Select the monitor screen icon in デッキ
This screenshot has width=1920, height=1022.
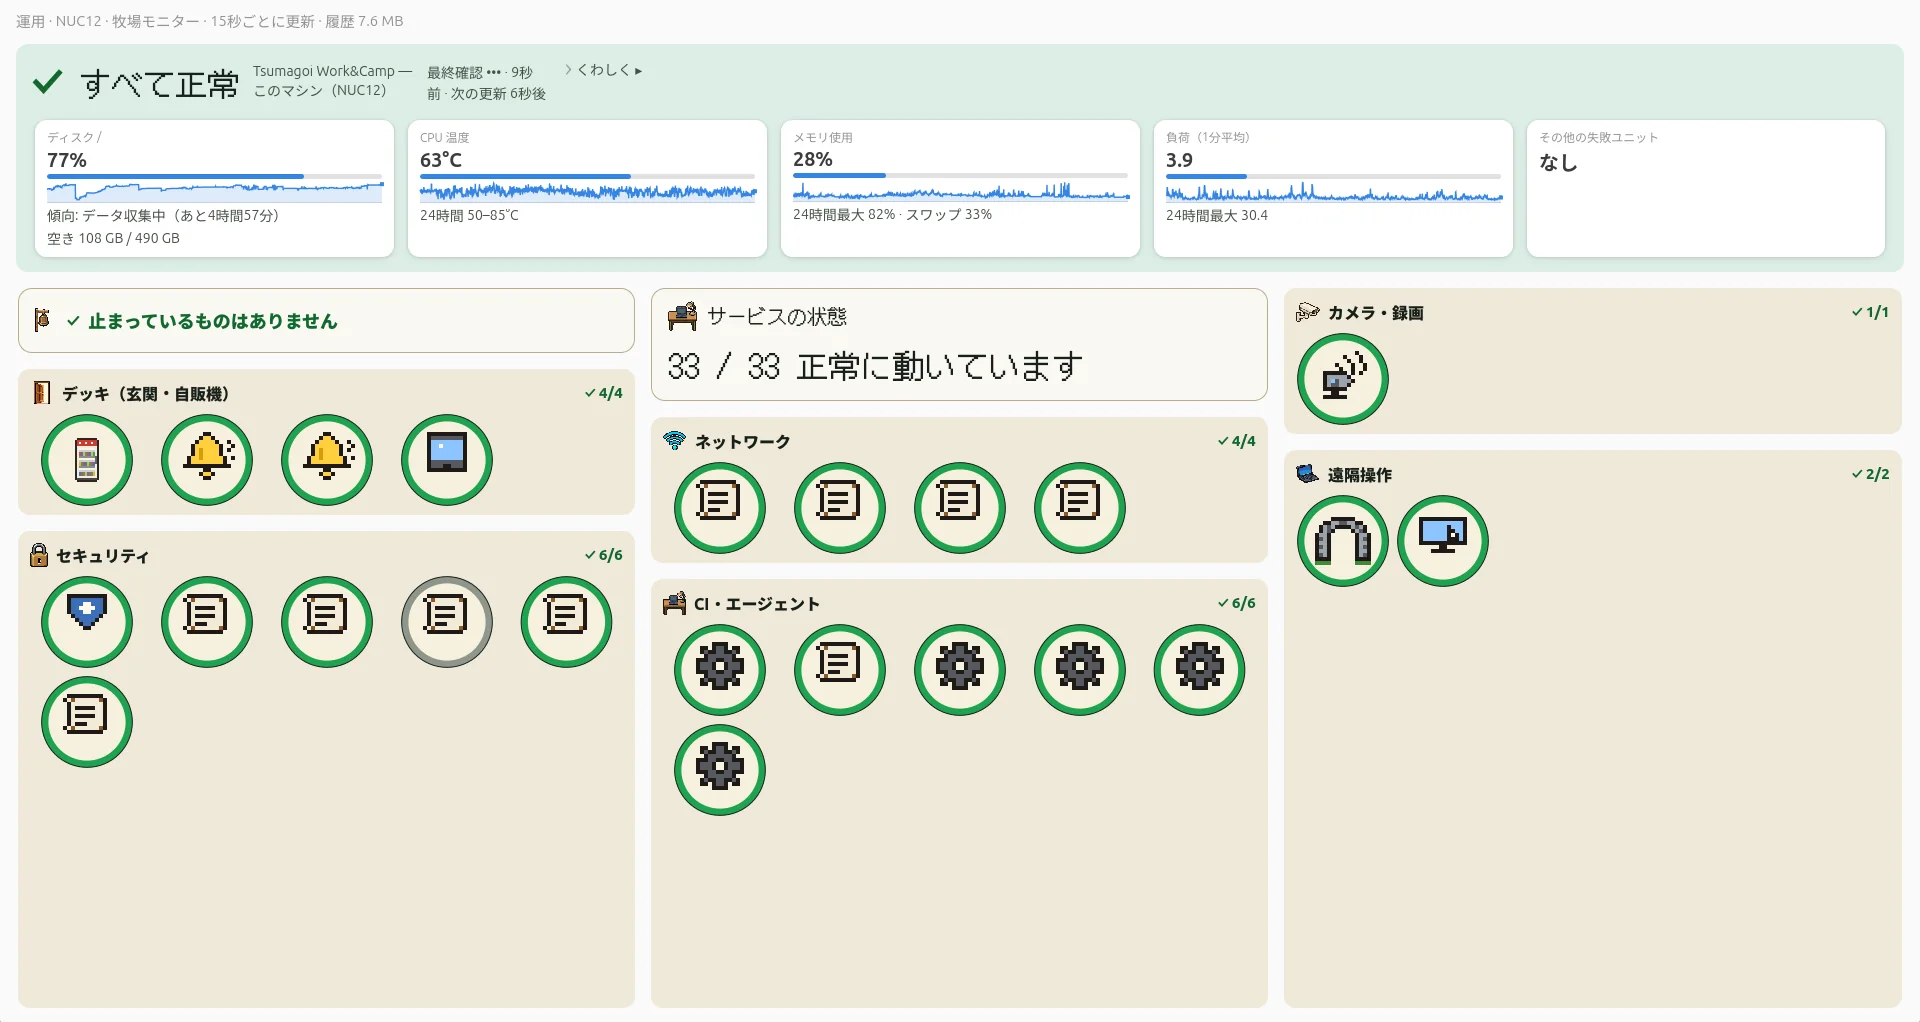[447, 460]
